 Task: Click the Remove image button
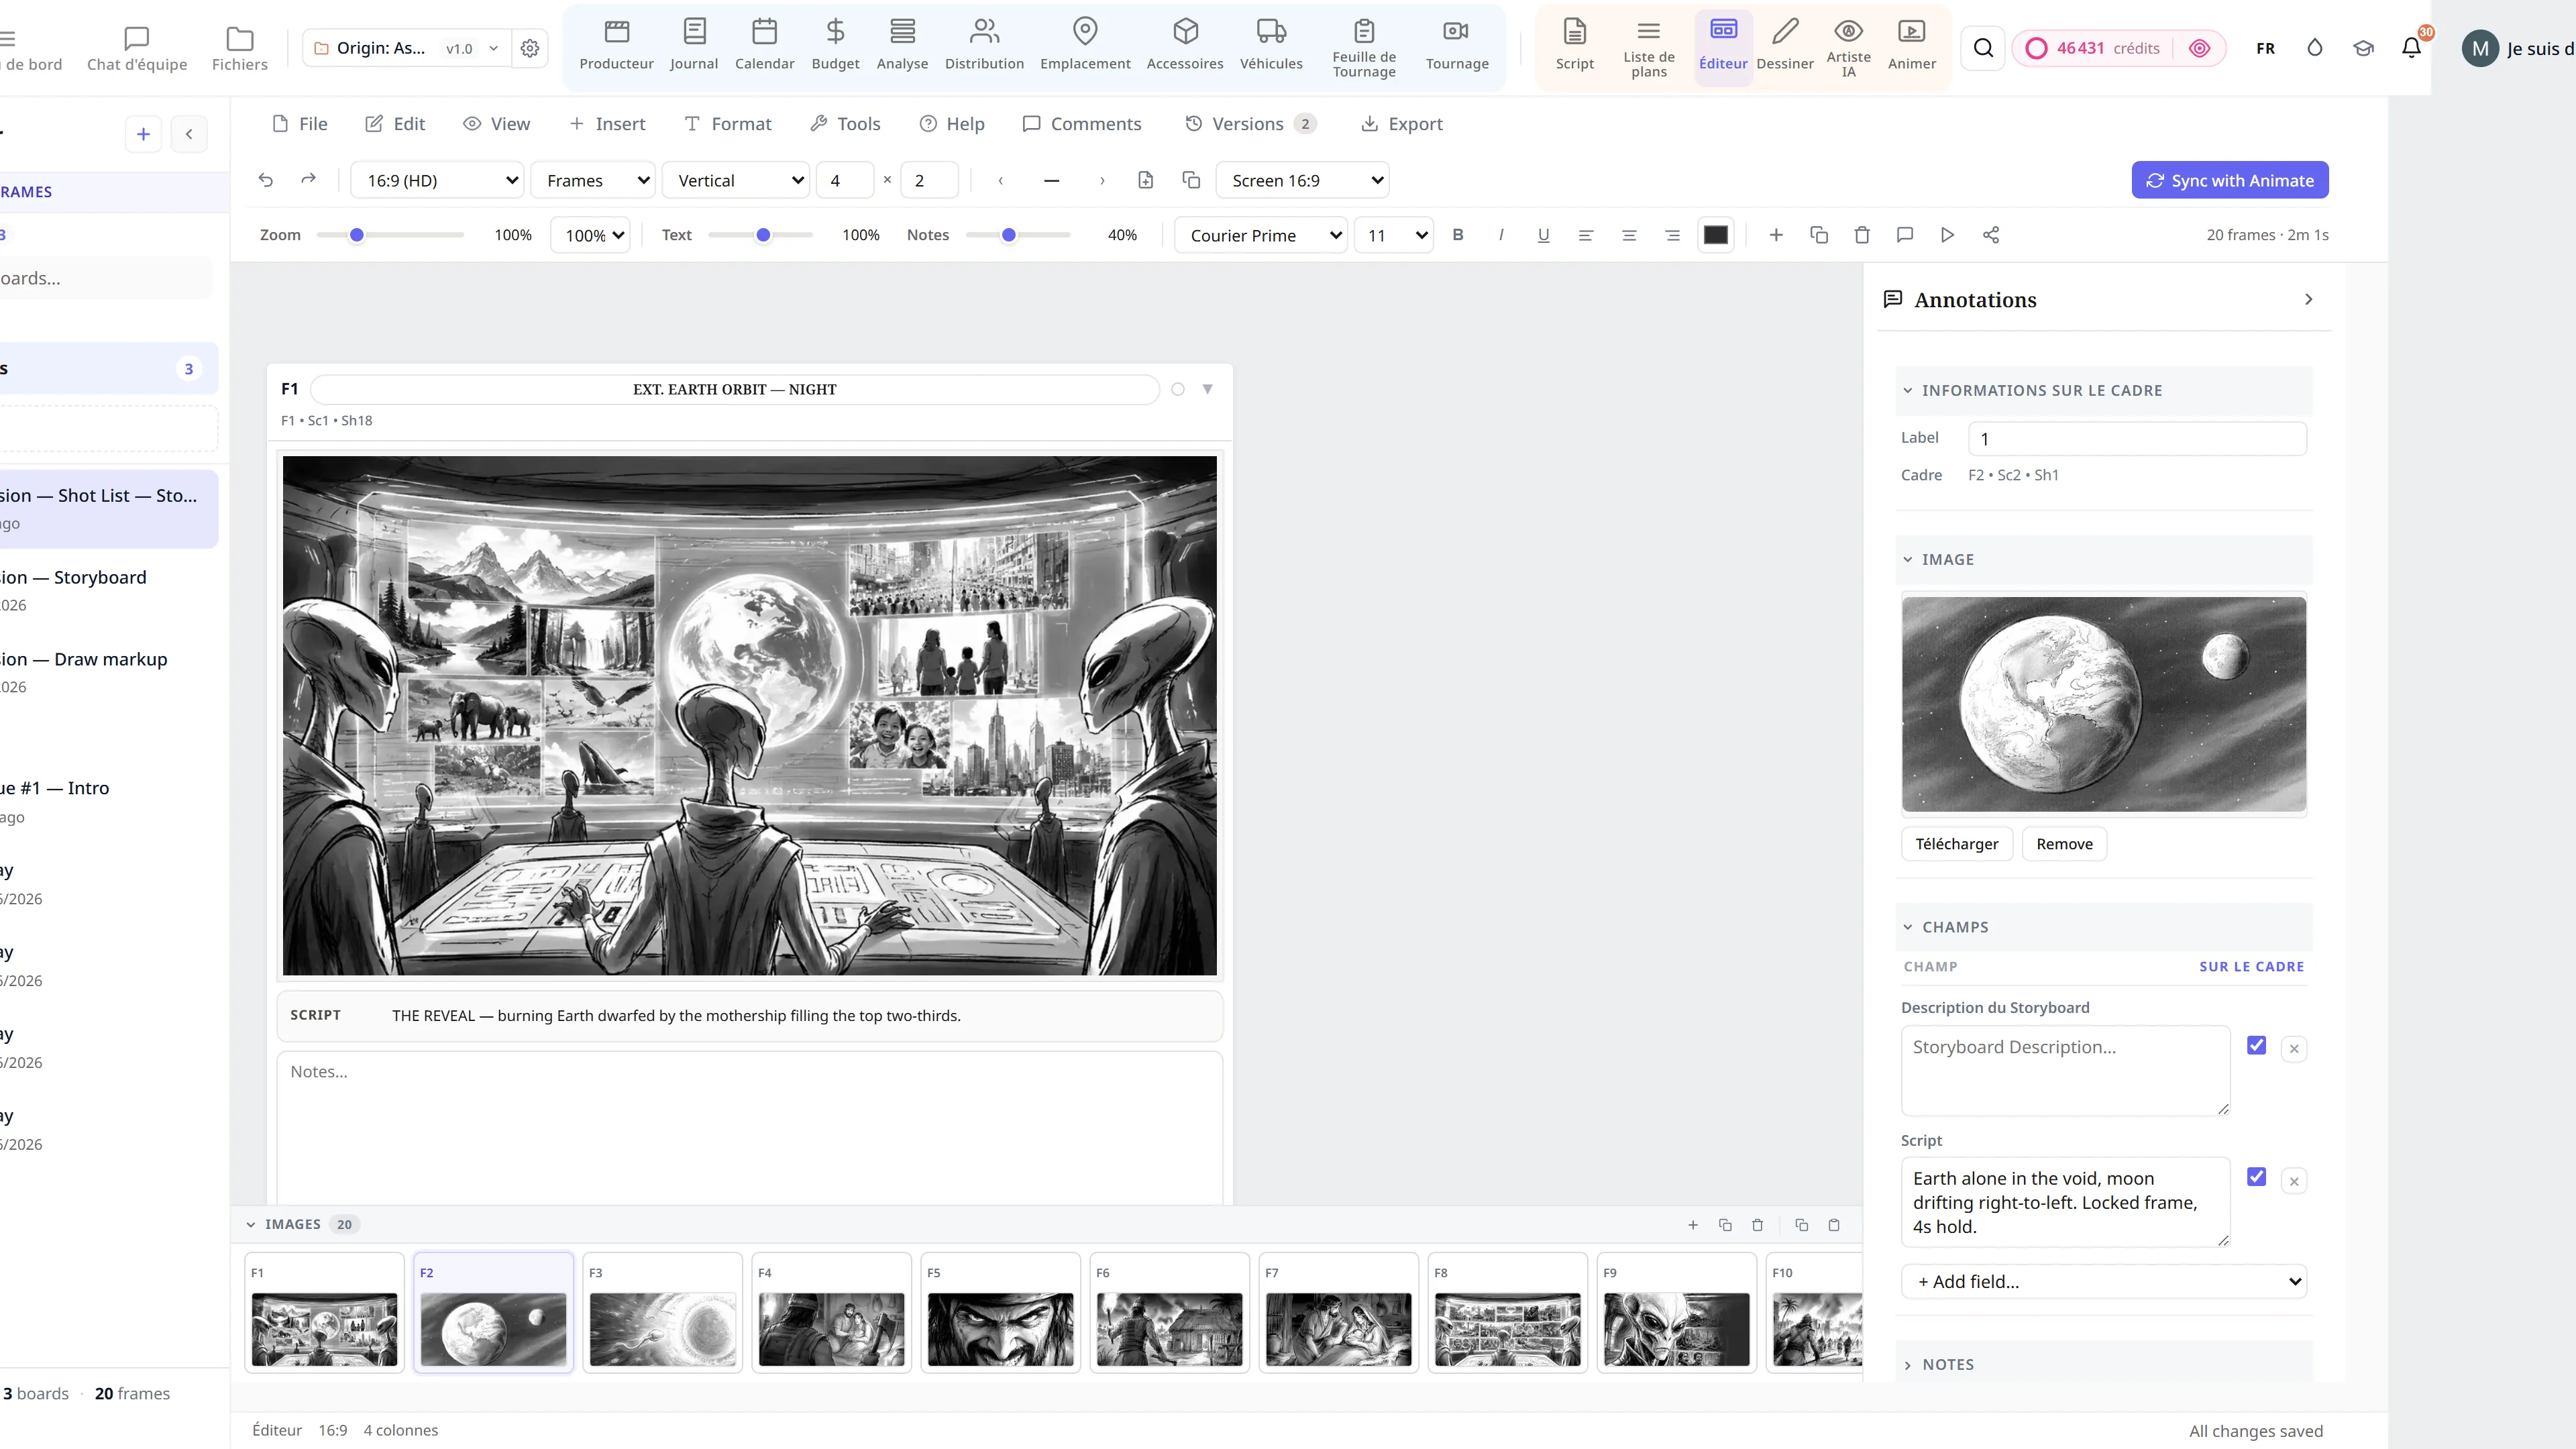[x=2064, y=844]
